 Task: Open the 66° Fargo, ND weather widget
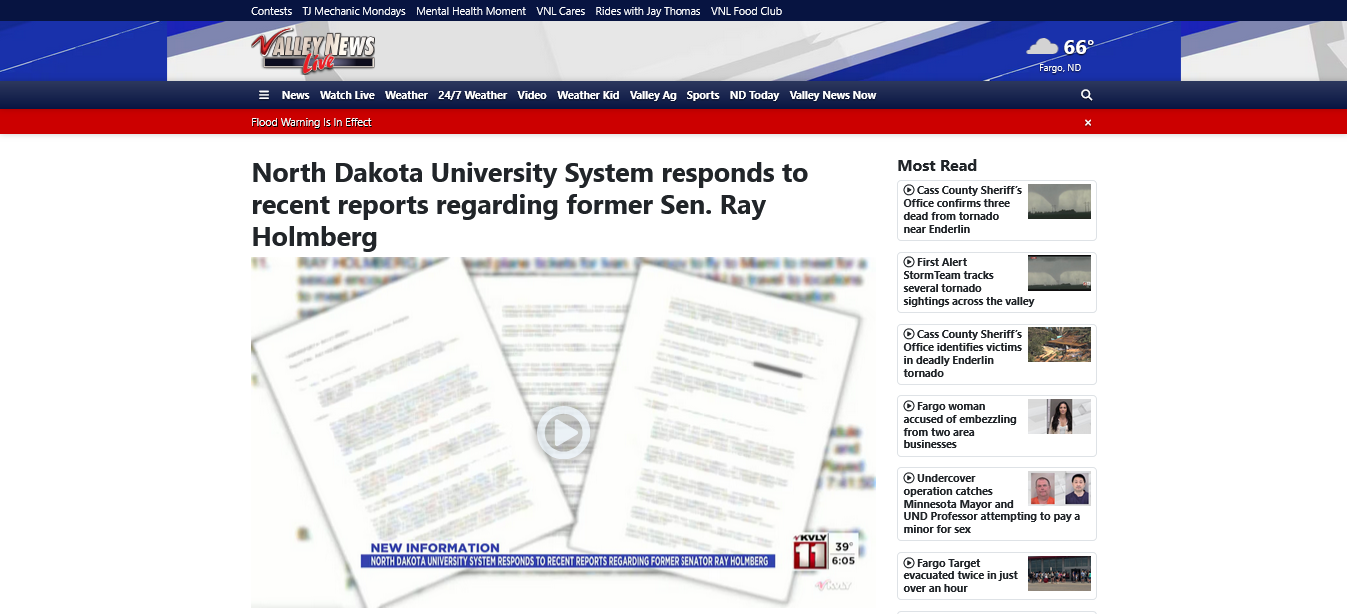point(1060,53)
